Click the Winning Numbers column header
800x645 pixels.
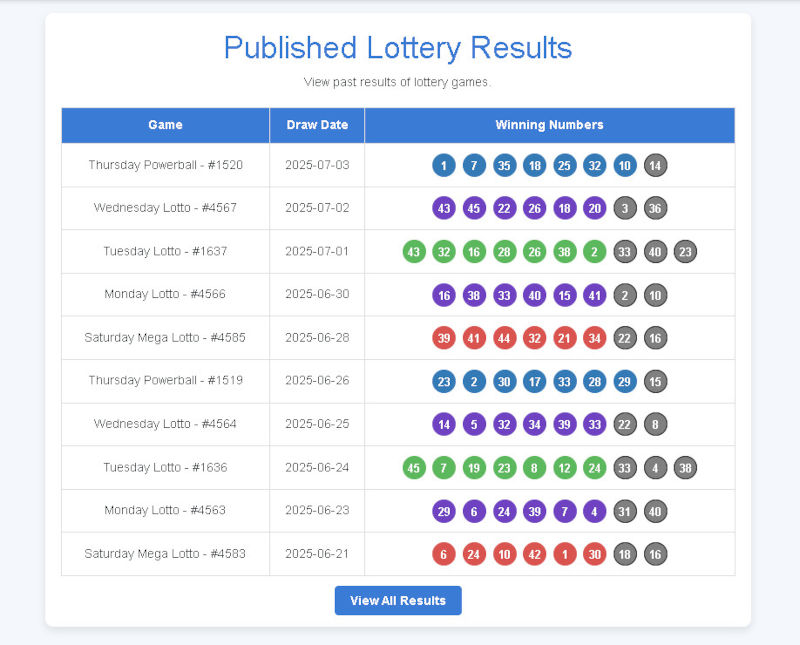[x=549, y=125]
